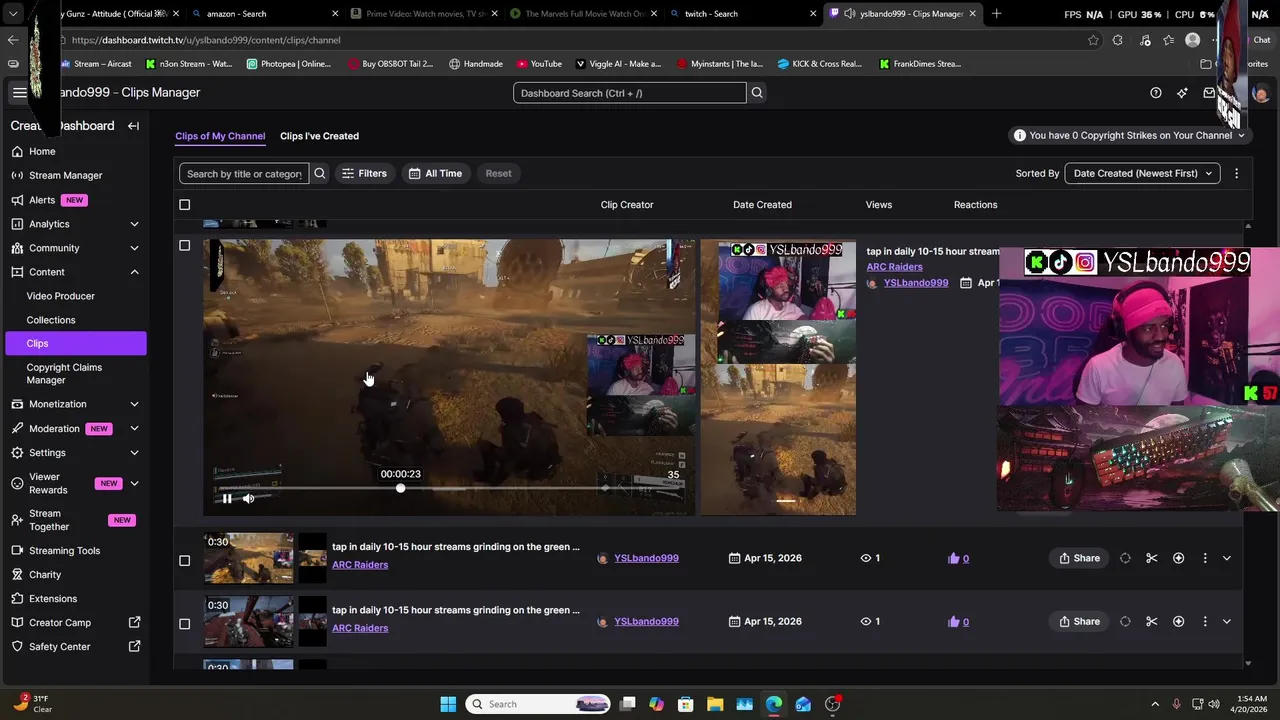Expand the Analytics sidebar section
Viewport: 1280px width, 720px height.
click(x=134, y=224)
